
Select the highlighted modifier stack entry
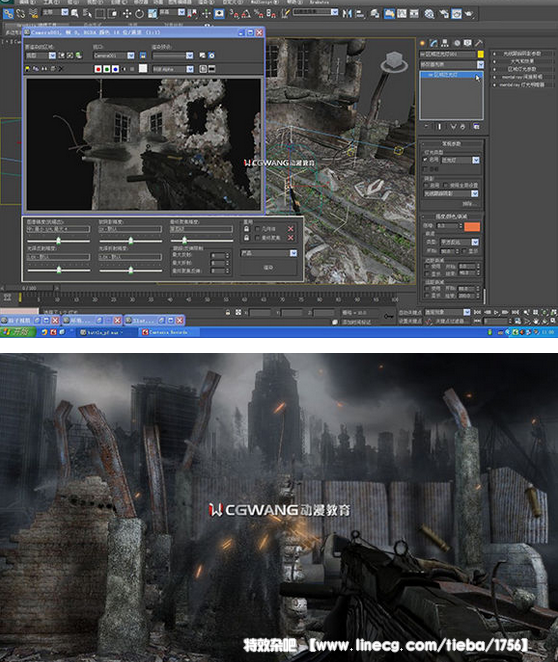tap(451, 75)
